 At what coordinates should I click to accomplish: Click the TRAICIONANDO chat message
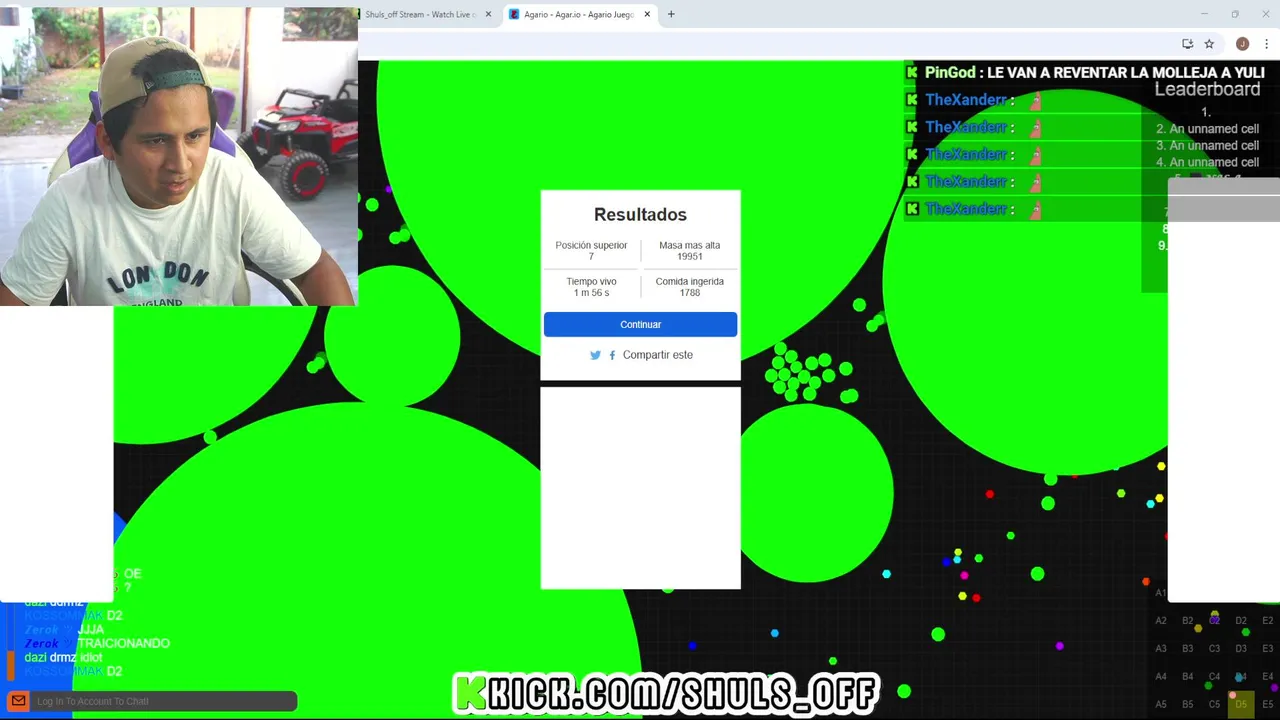pyautogui.click(x=123, y=643)
